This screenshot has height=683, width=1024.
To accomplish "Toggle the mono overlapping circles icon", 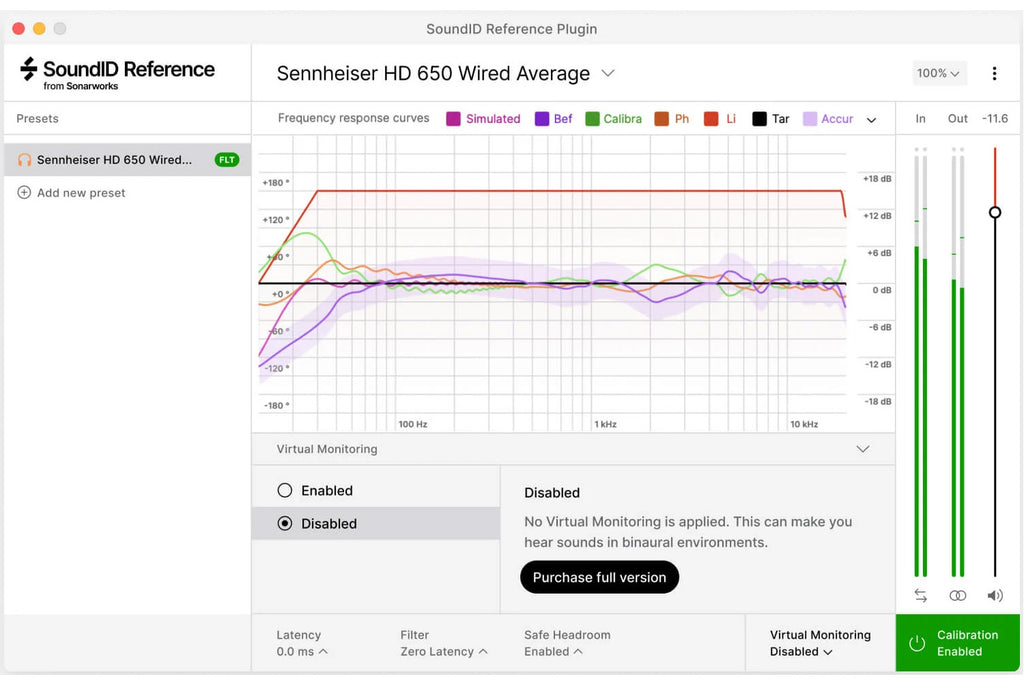I will [x=957, y=596].
